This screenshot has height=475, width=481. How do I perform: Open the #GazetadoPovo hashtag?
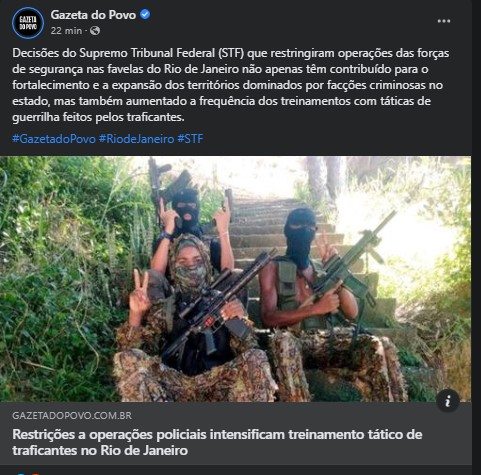coord(54,139)
